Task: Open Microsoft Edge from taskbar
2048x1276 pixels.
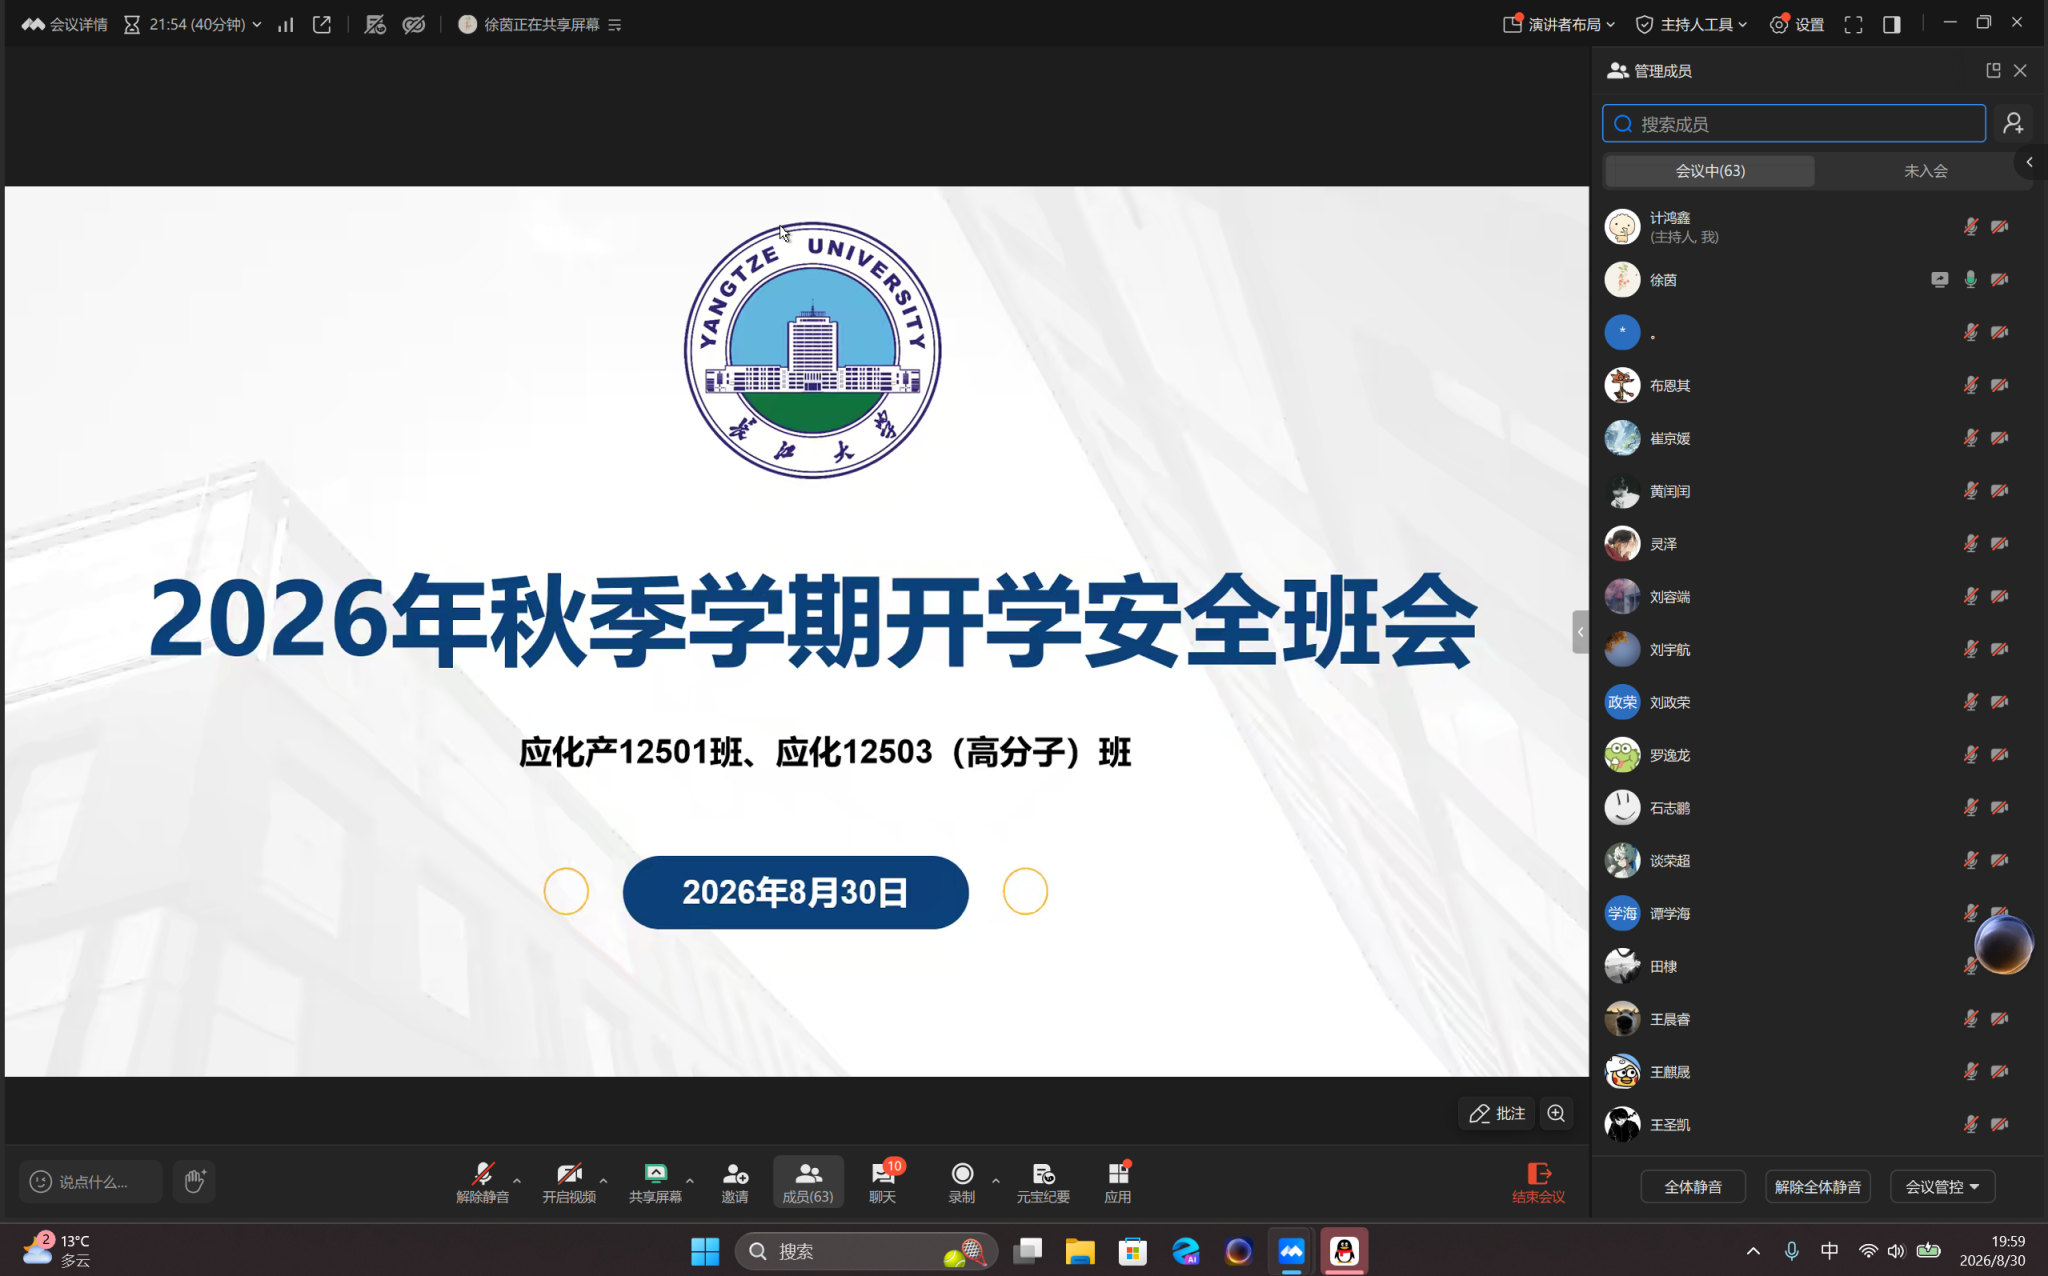Action: 1185,1251
